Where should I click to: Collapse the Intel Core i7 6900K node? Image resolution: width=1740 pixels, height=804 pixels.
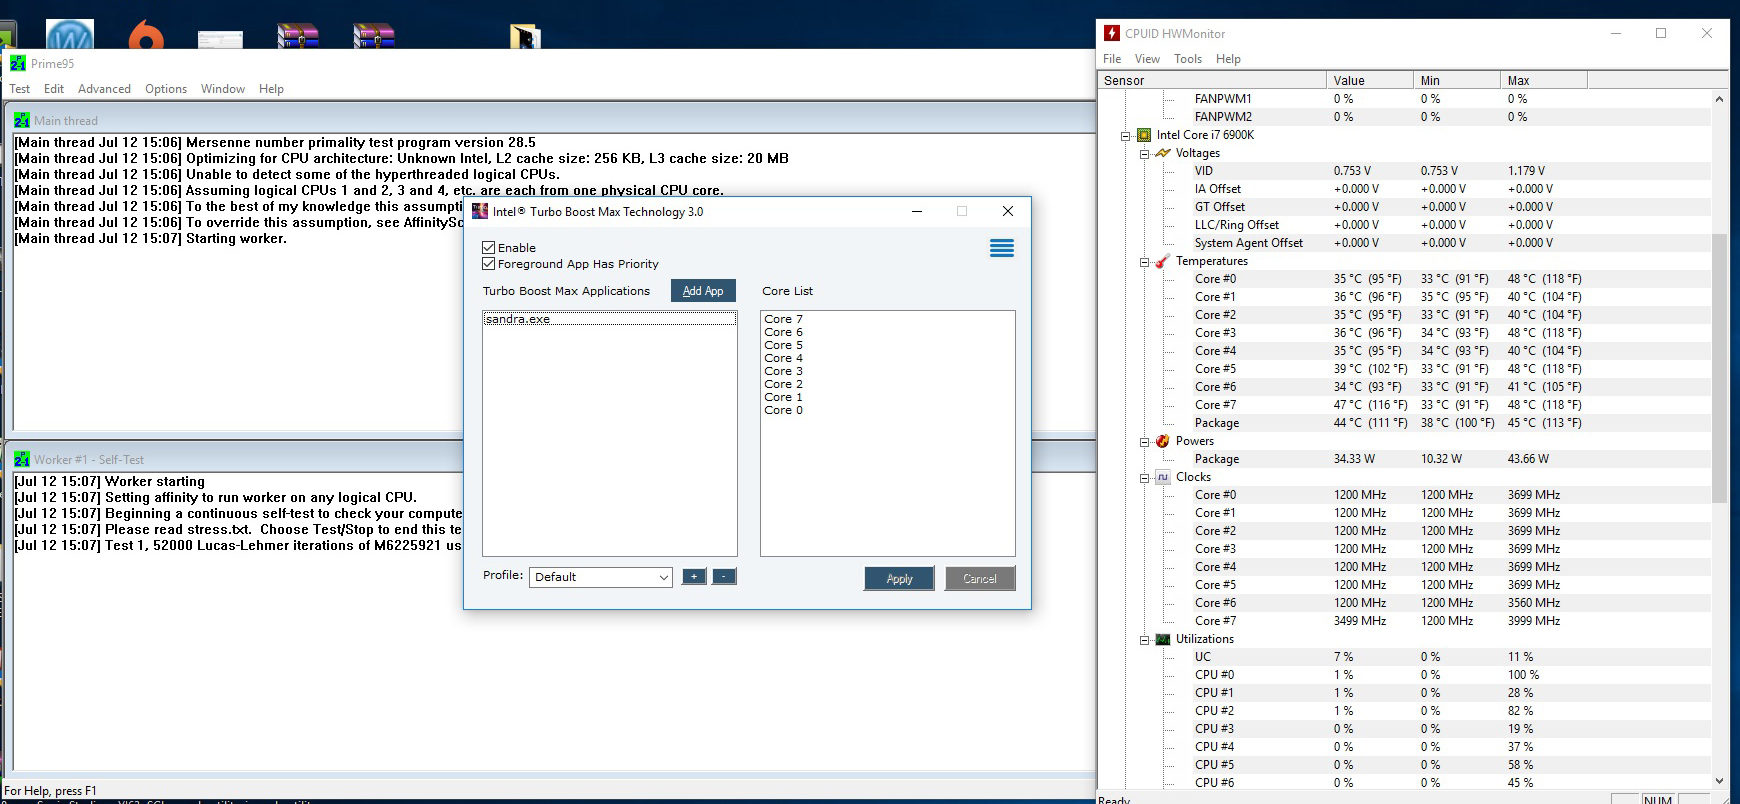tap(1126, 135)
